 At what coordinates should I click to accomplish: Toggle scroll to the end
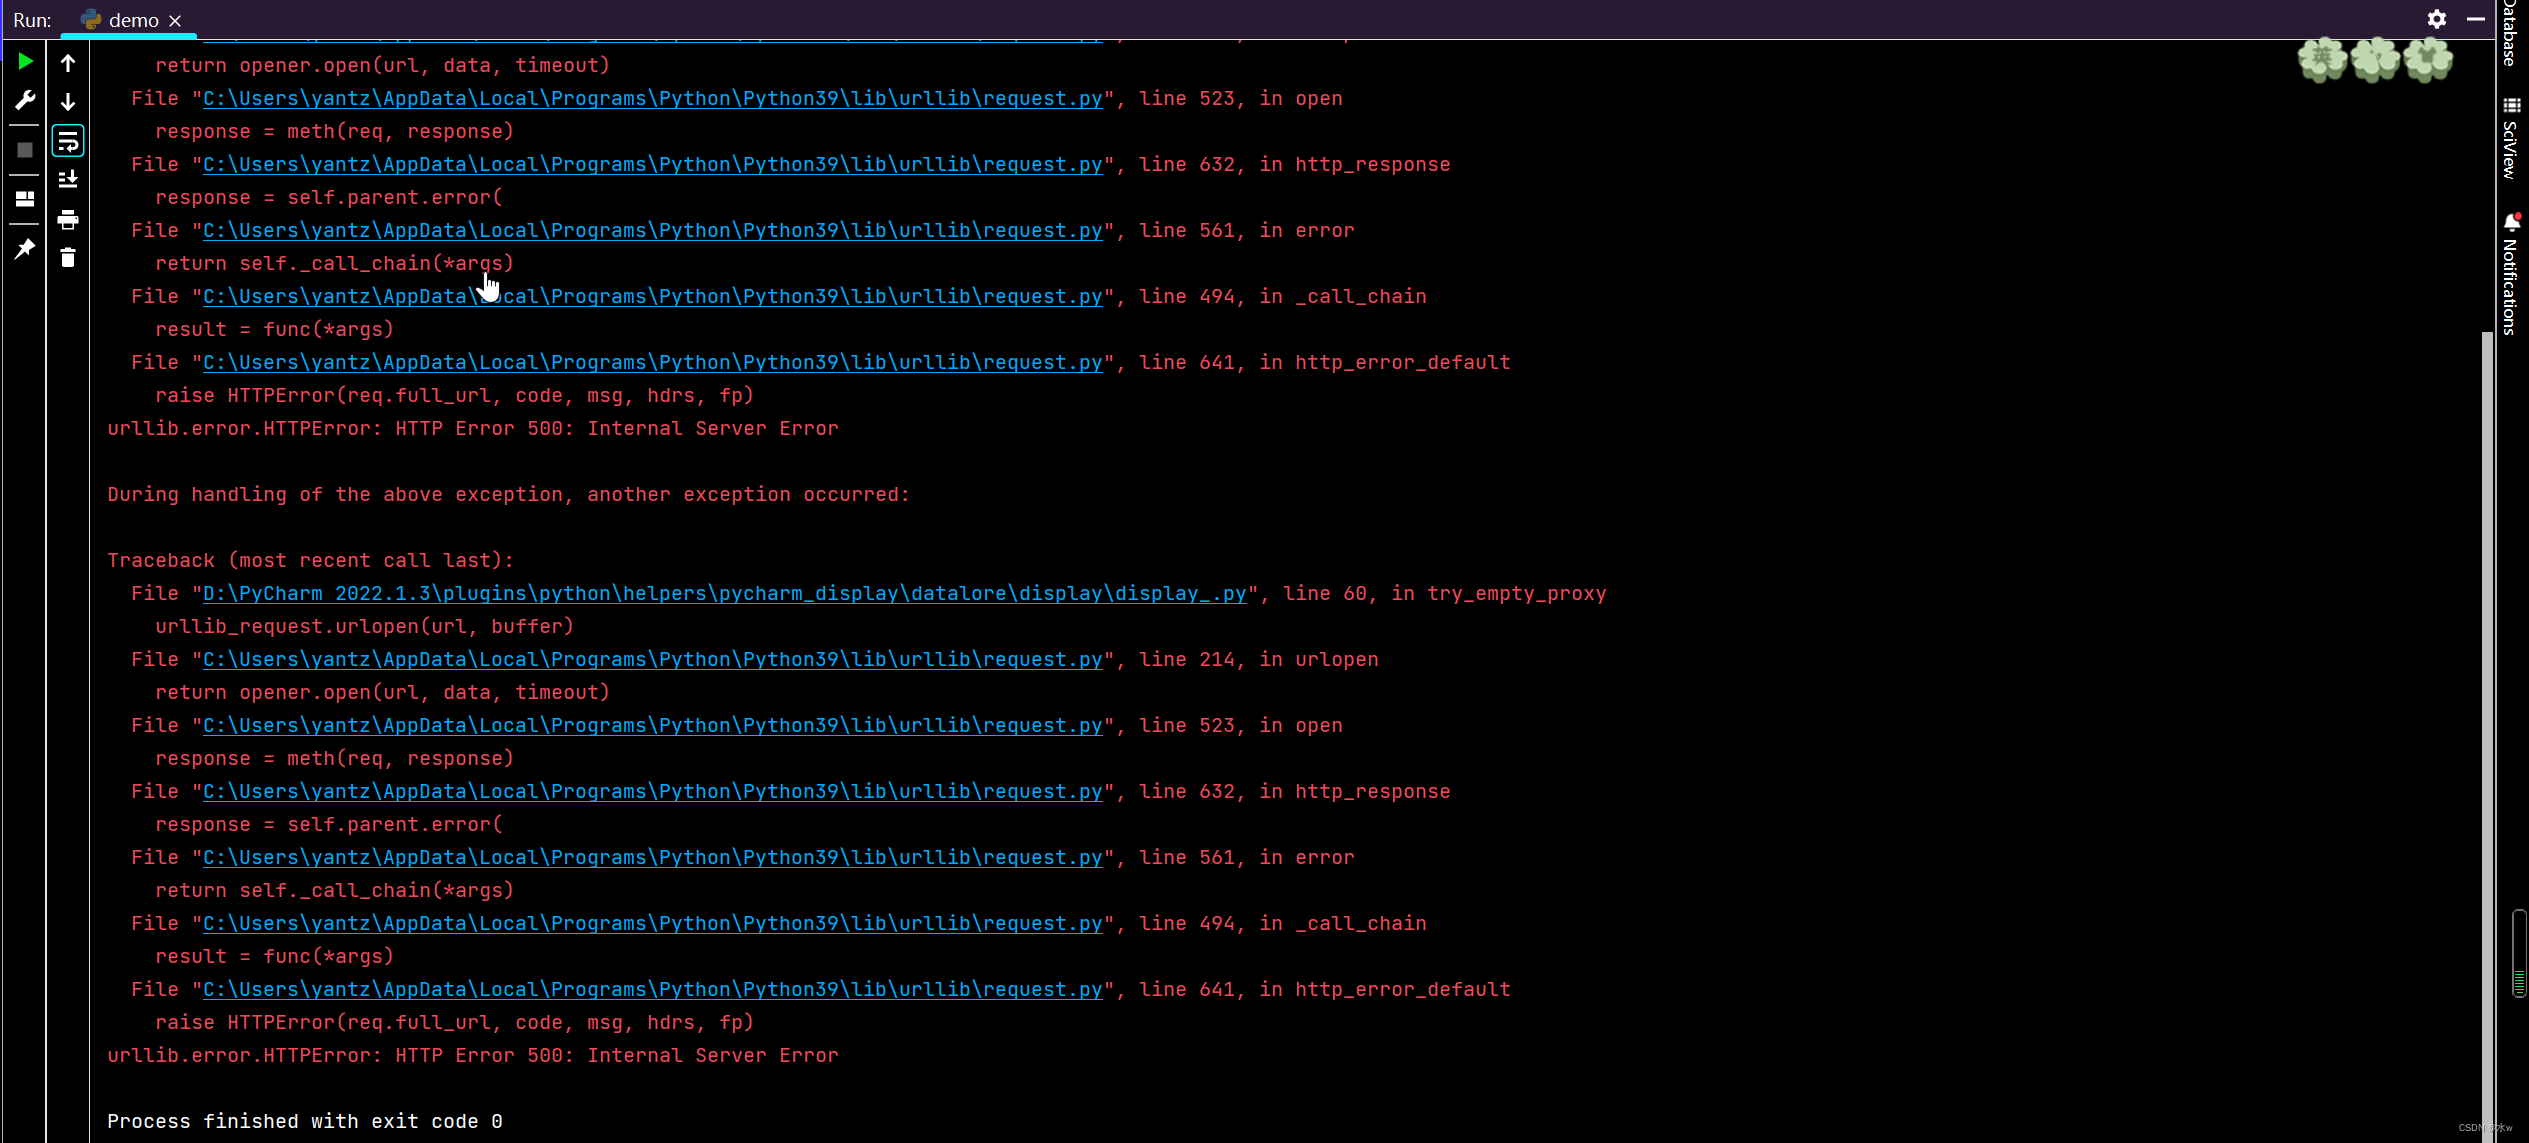tap(68, 179)
